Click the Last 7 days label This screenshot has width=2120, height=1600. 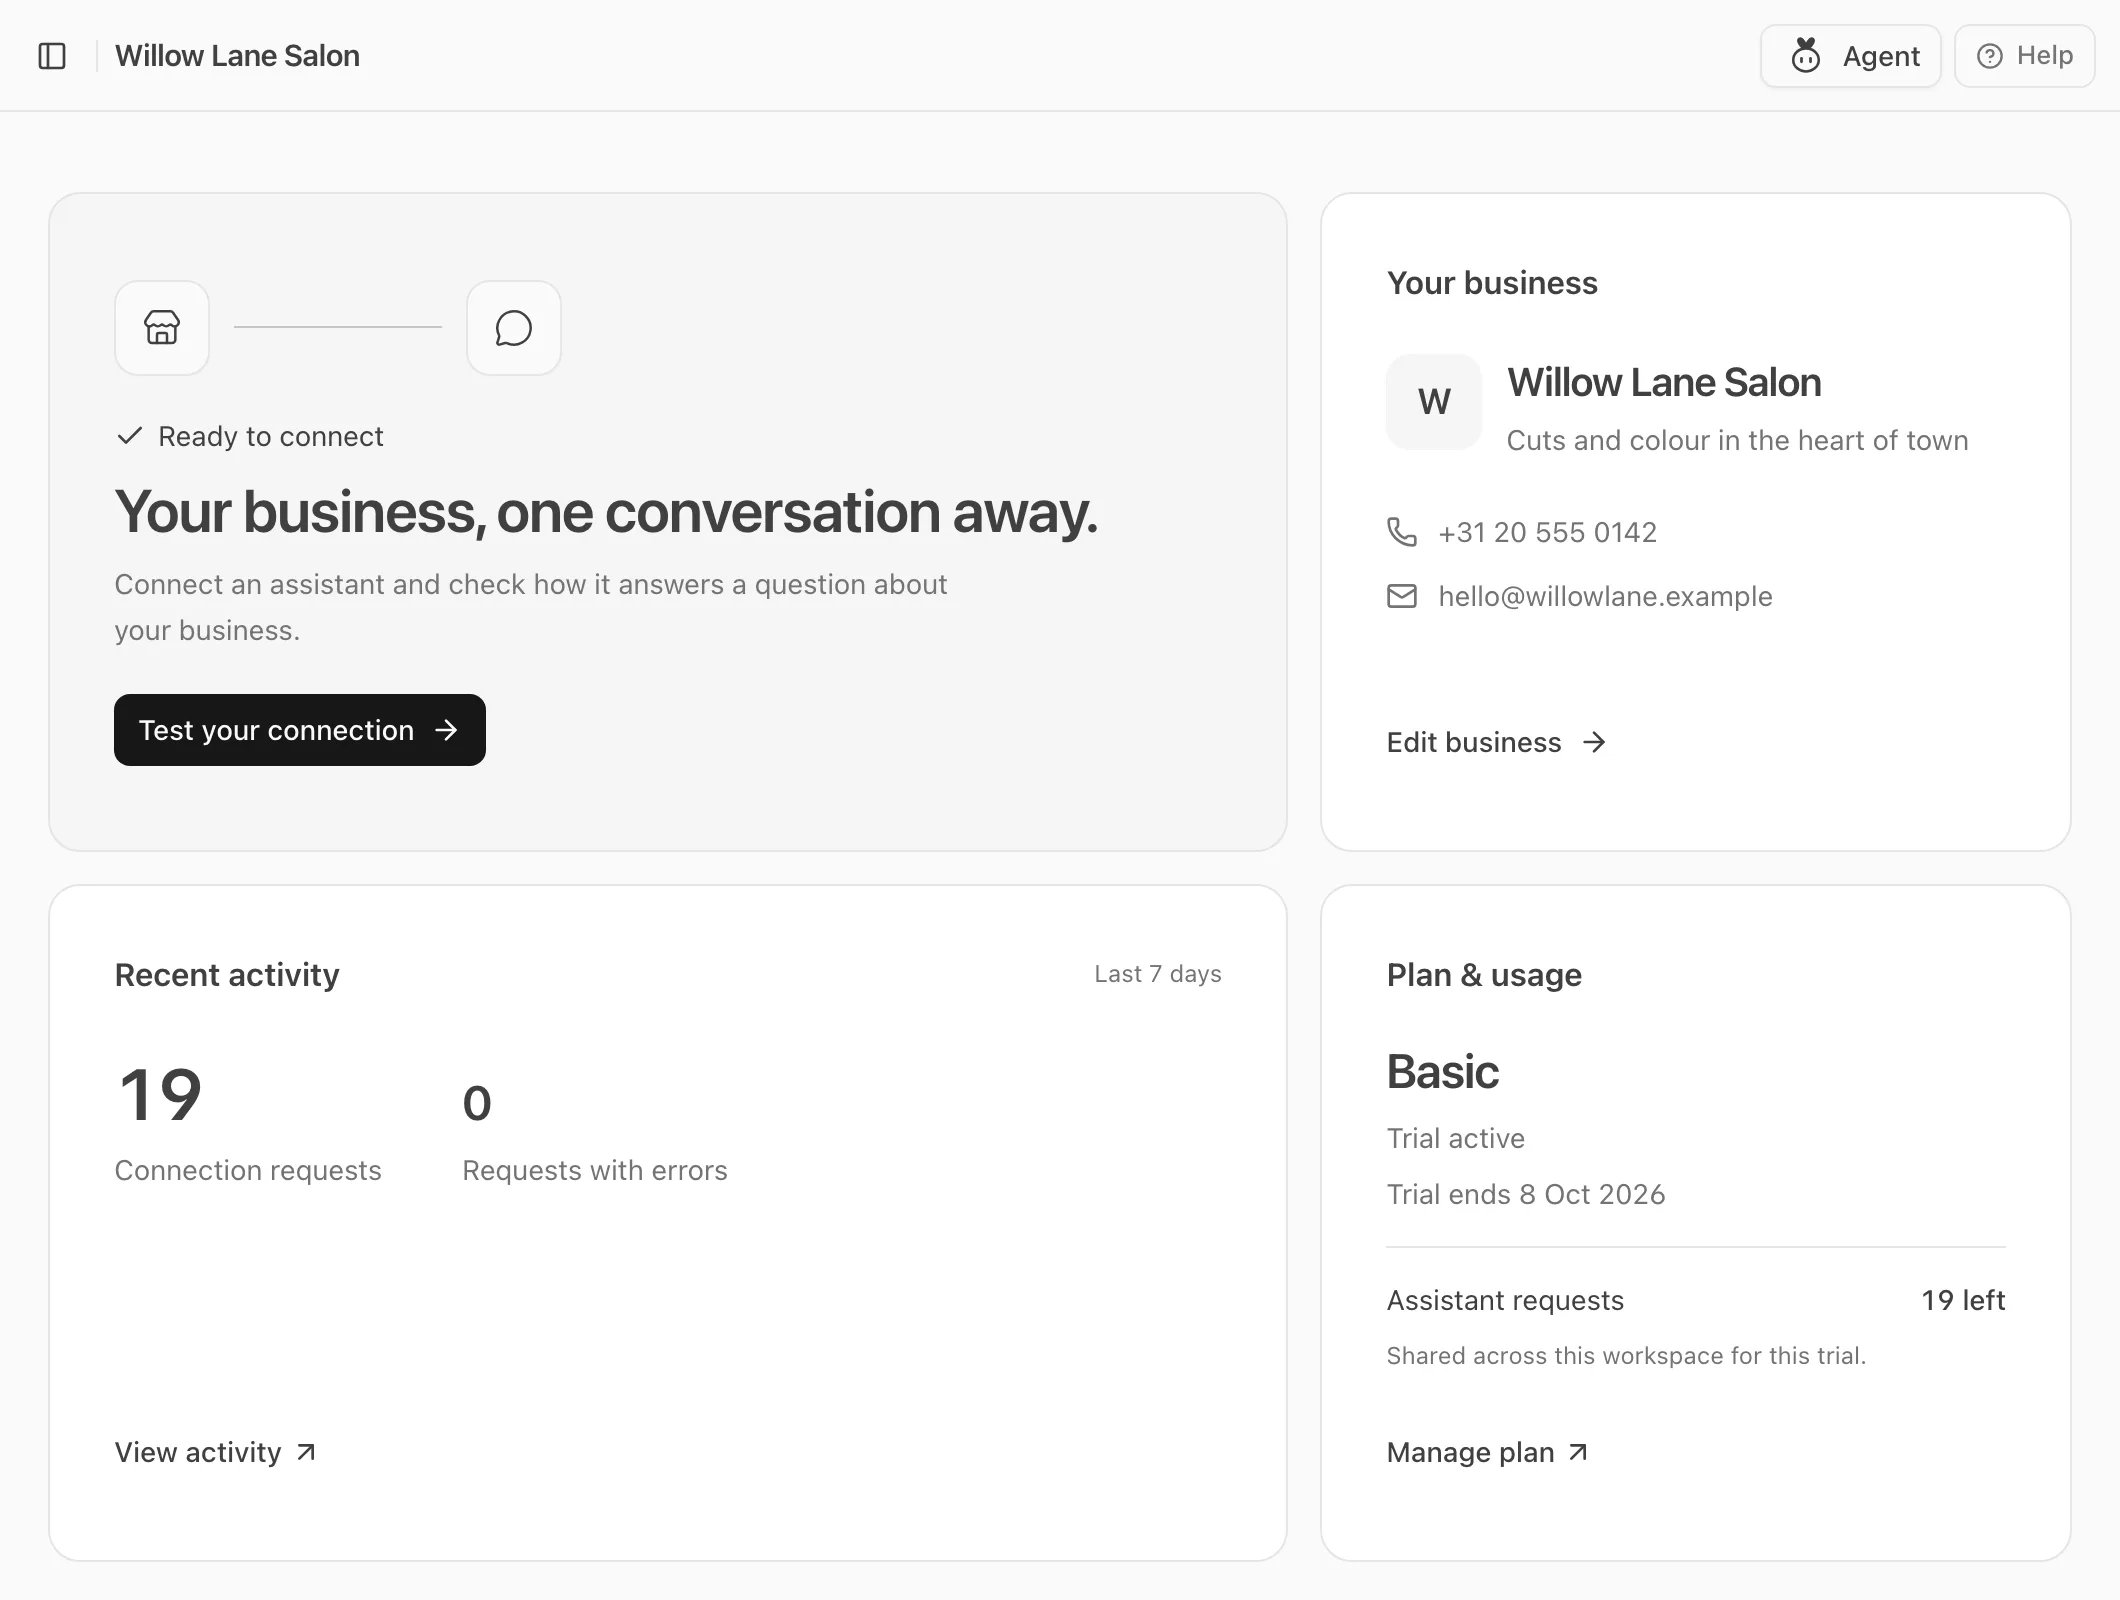pos(1158,974)
